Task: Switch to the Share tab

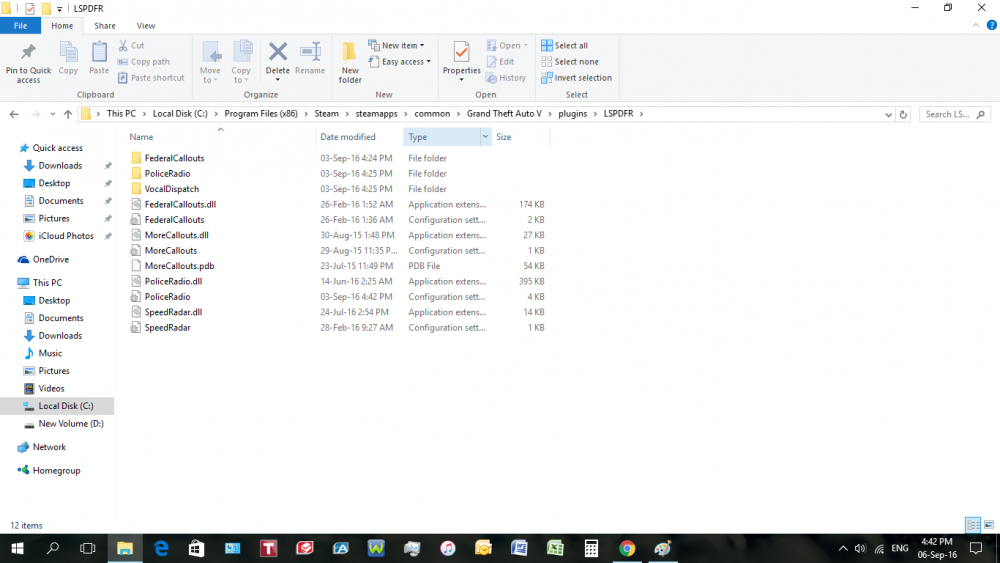Action: pos(105,26)
